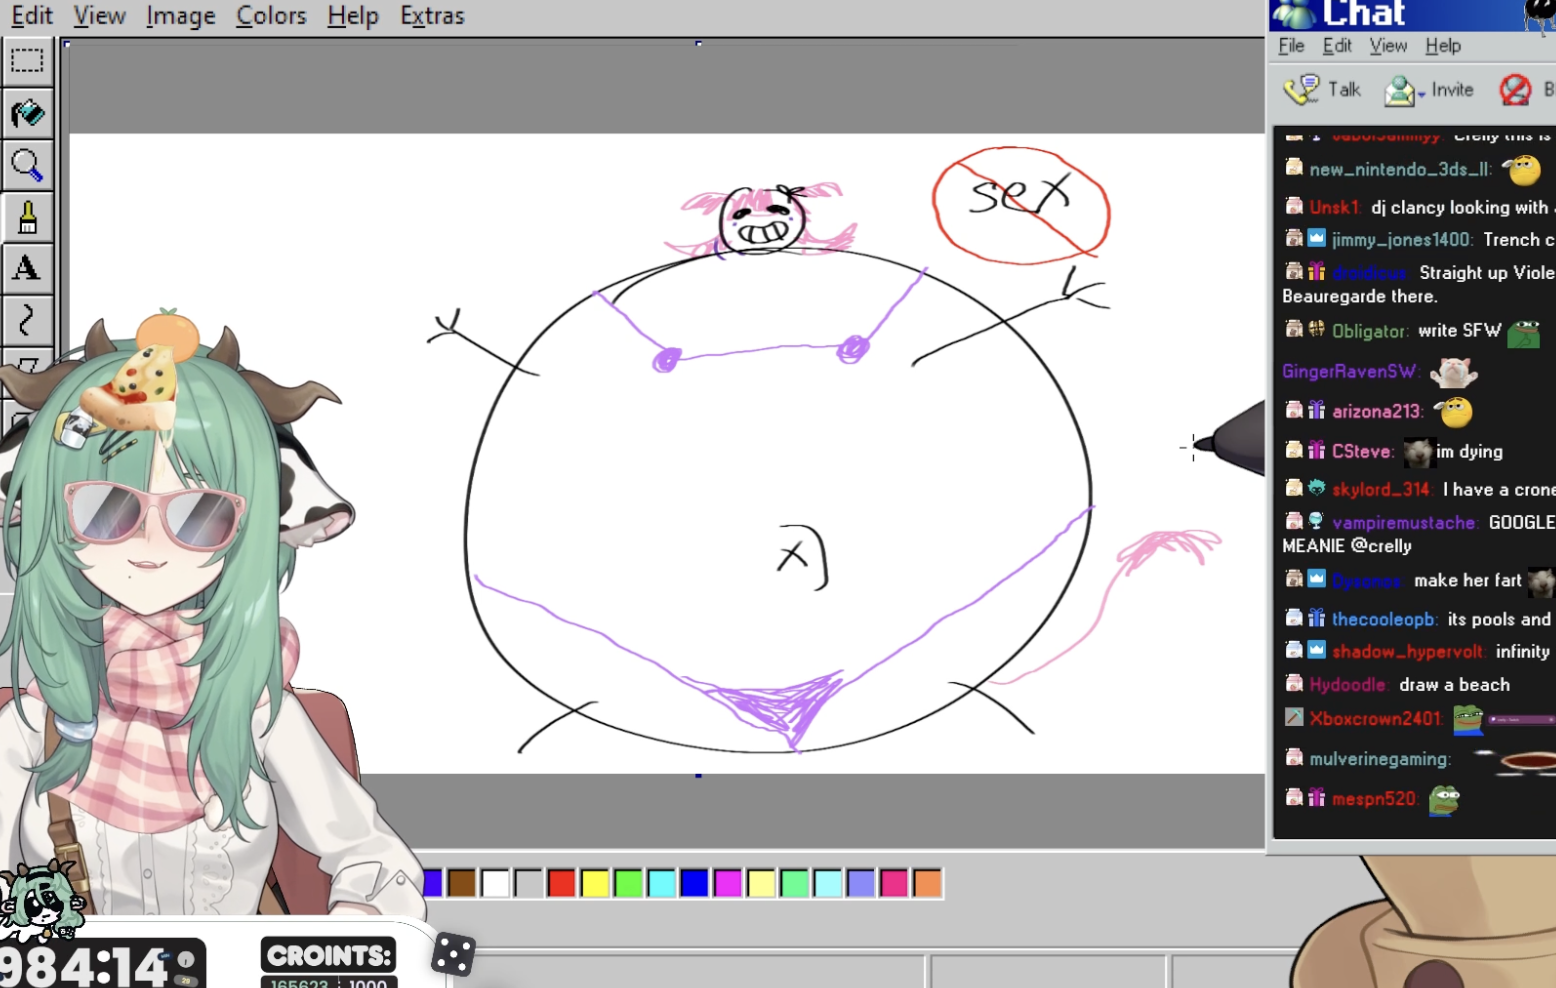This screenshot has height=988, width=1556.
Task: Open the File menu in Chat window
Action: coord(1291,46)
